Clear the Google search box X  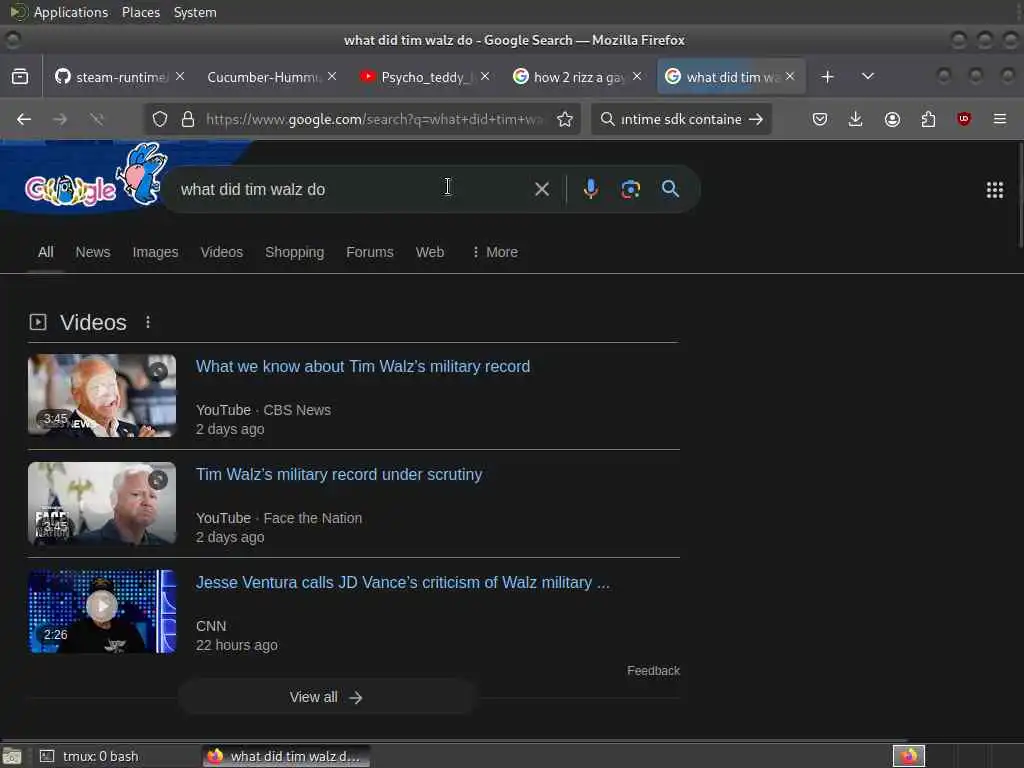pyautogui.click(x=541, y=189)
